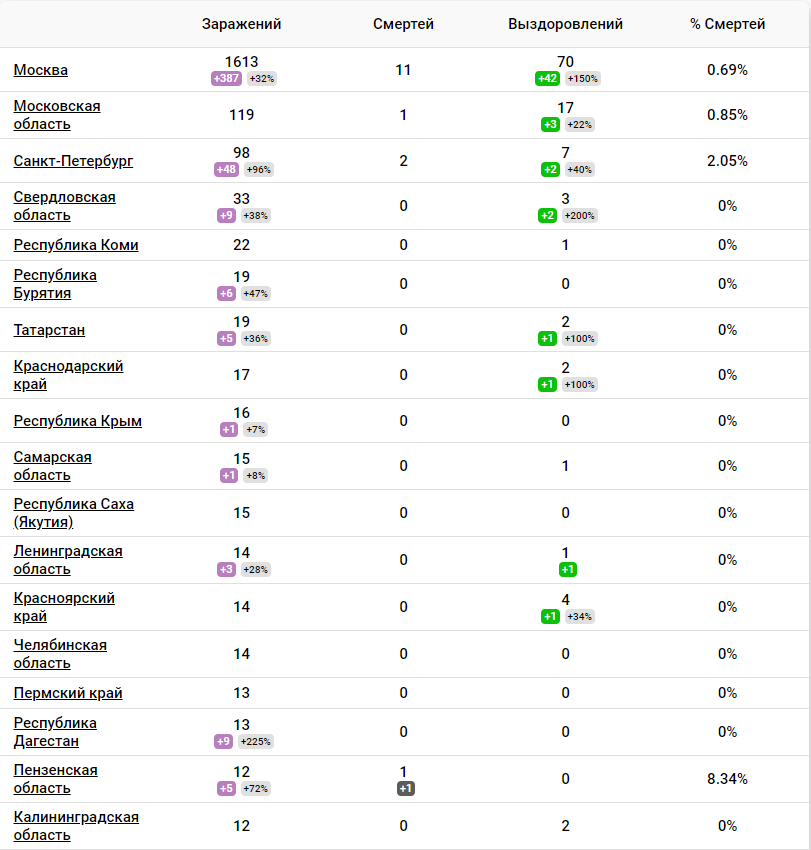
Task: Open the Москва region link
Action: click(x=38, y=70)
